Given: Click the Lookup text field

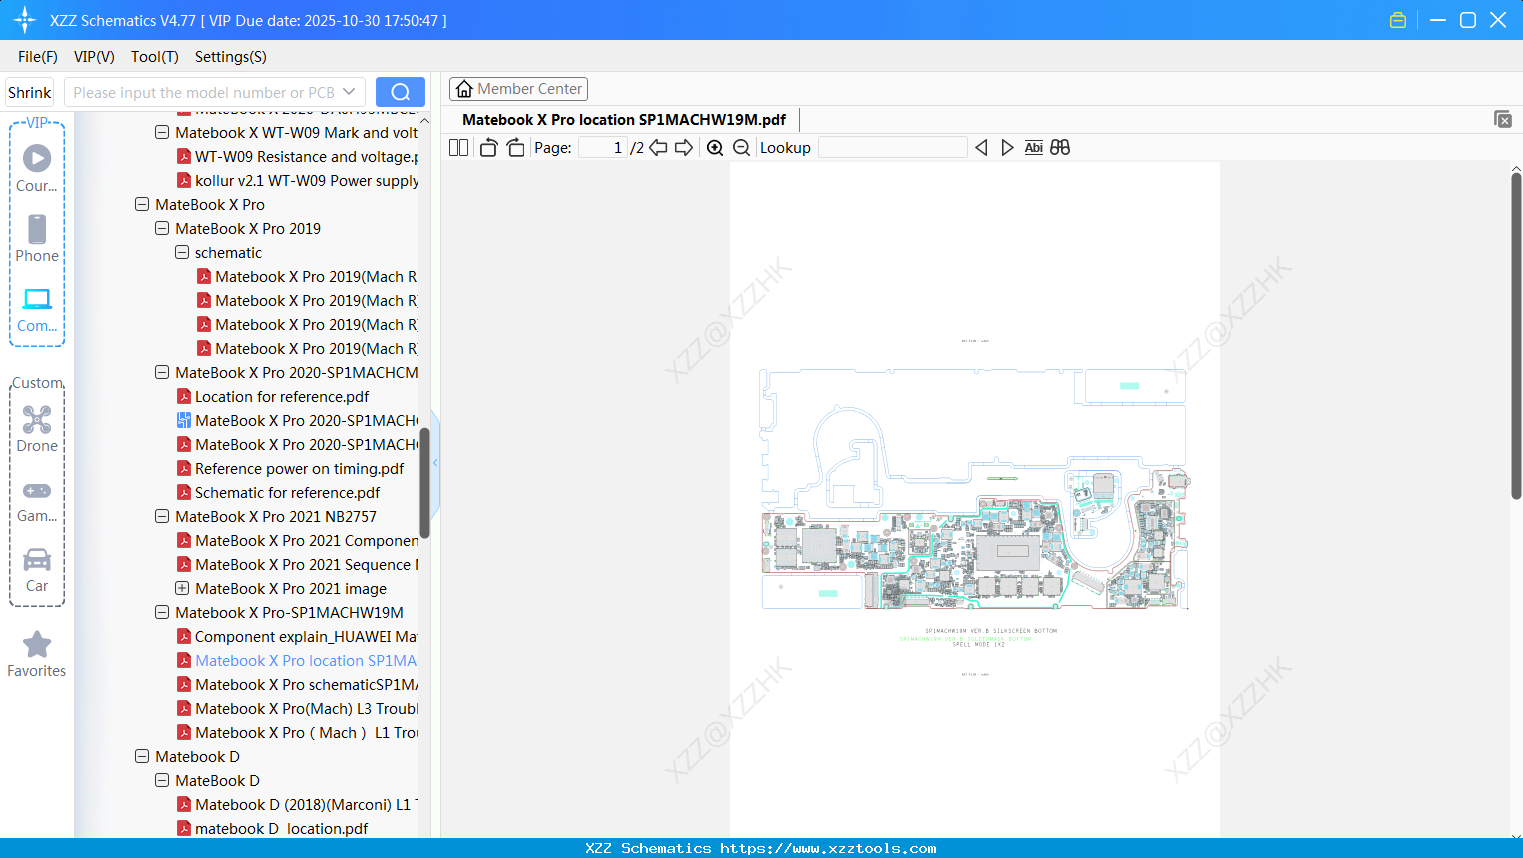Looking at the screenshot, I should [x=893, y=148].
